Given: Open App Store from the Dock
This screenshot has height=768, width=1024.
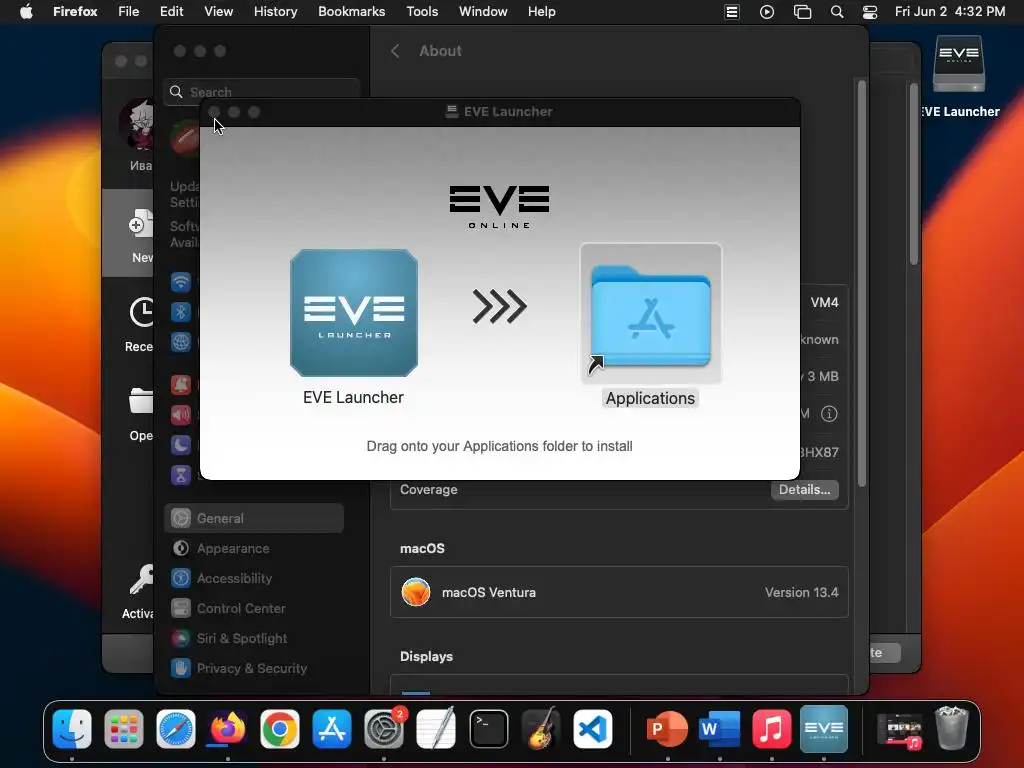Looking at the screenshot, I should tap(332, 729).
